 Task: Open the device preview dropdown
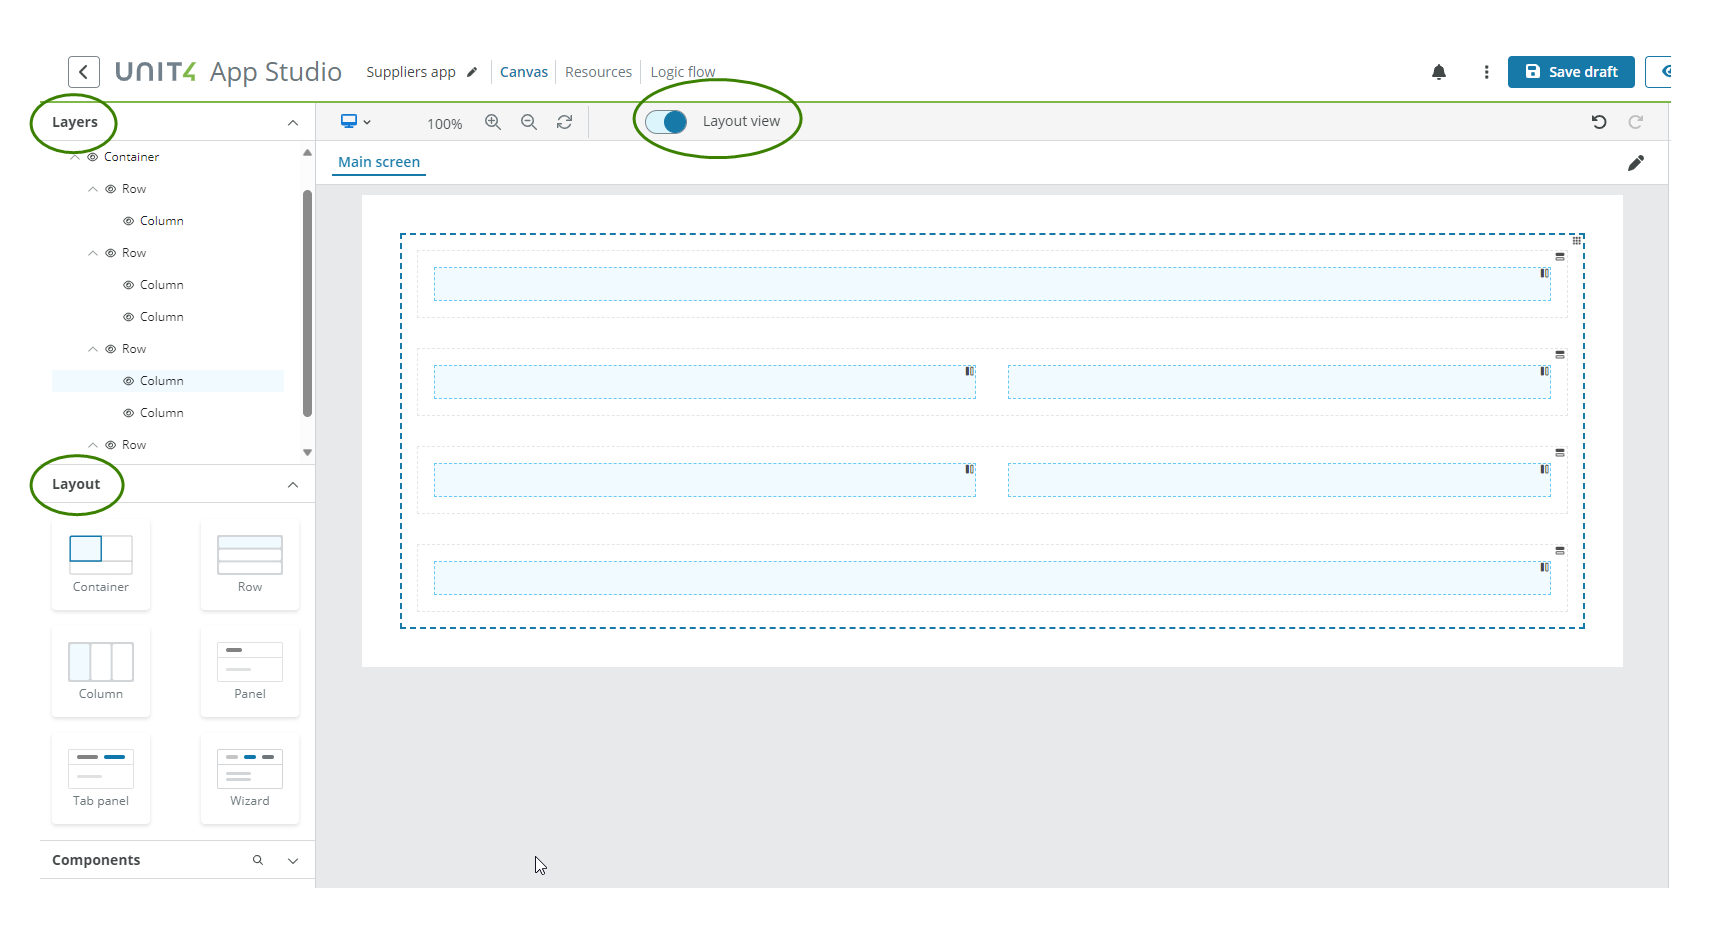pyautogui.click(x=356, y=121)
